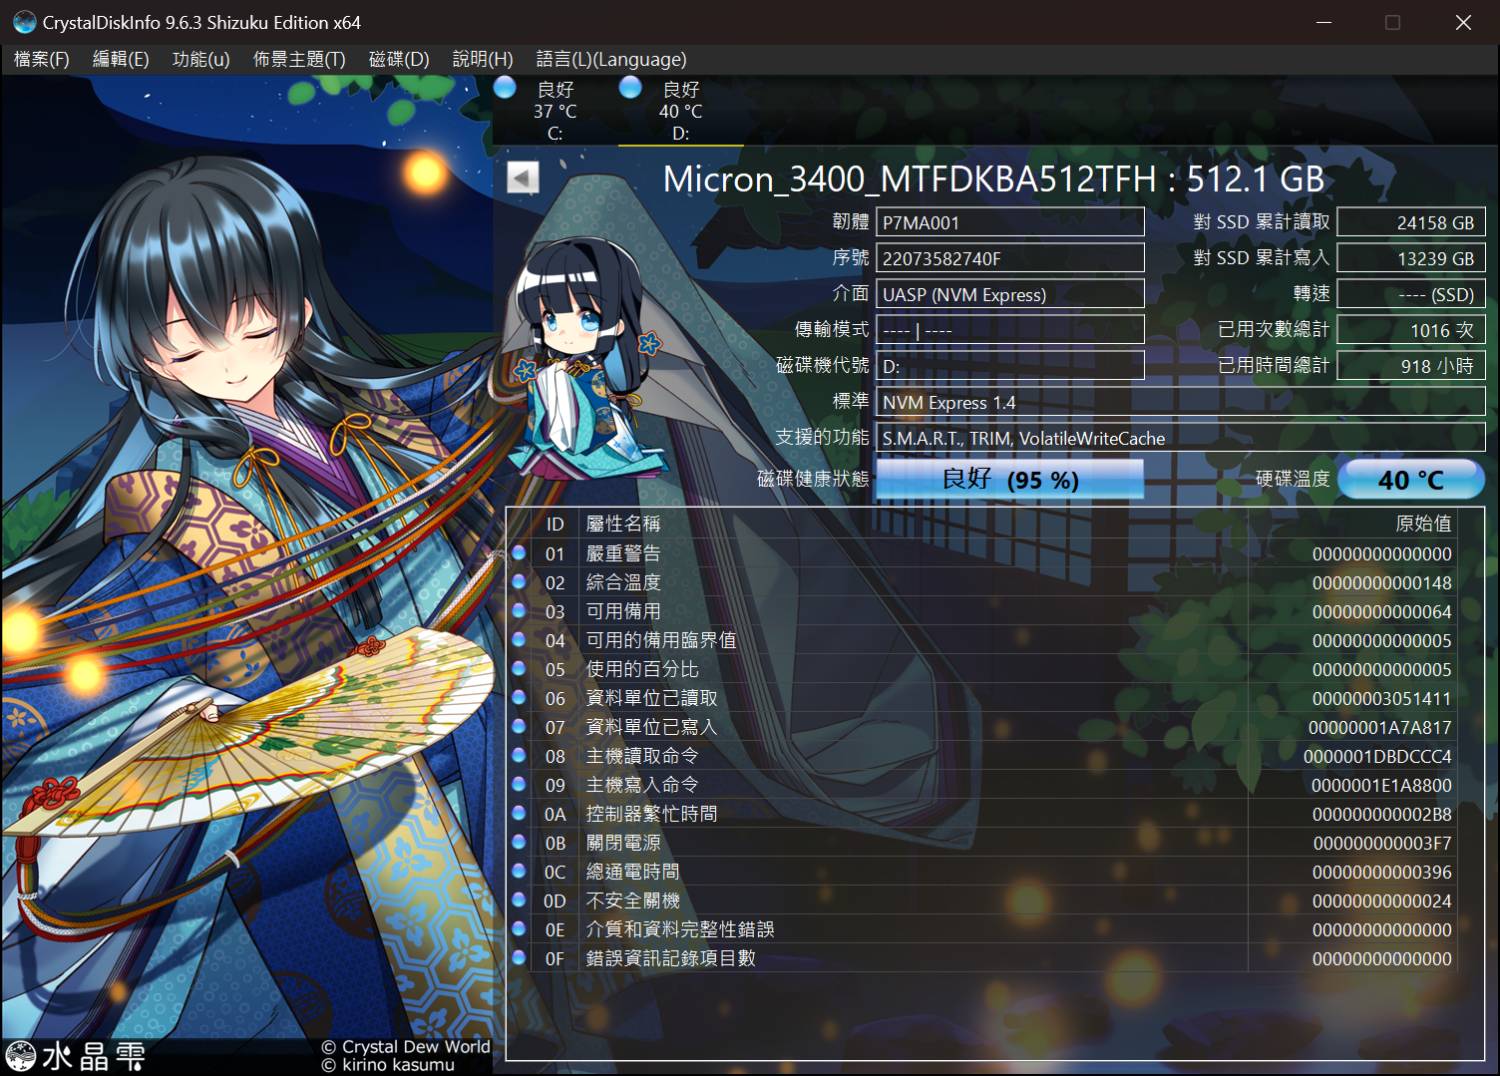The width and height of the screenshot is (1500, 1076).
Task: Open the 說明(H) menu
Action: [483, 59]
